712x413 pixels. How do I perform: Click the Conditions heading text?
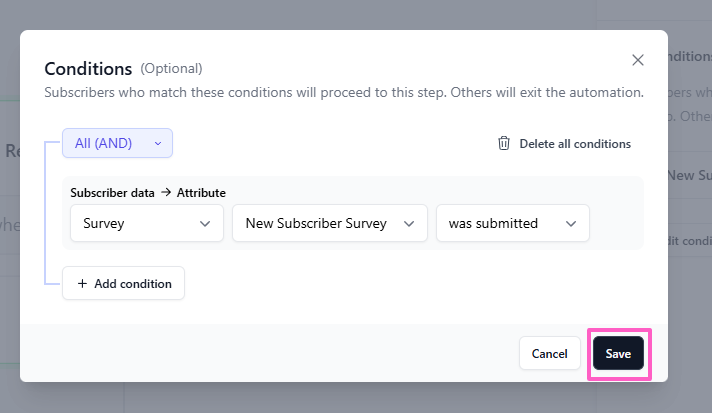click(88, 69)
